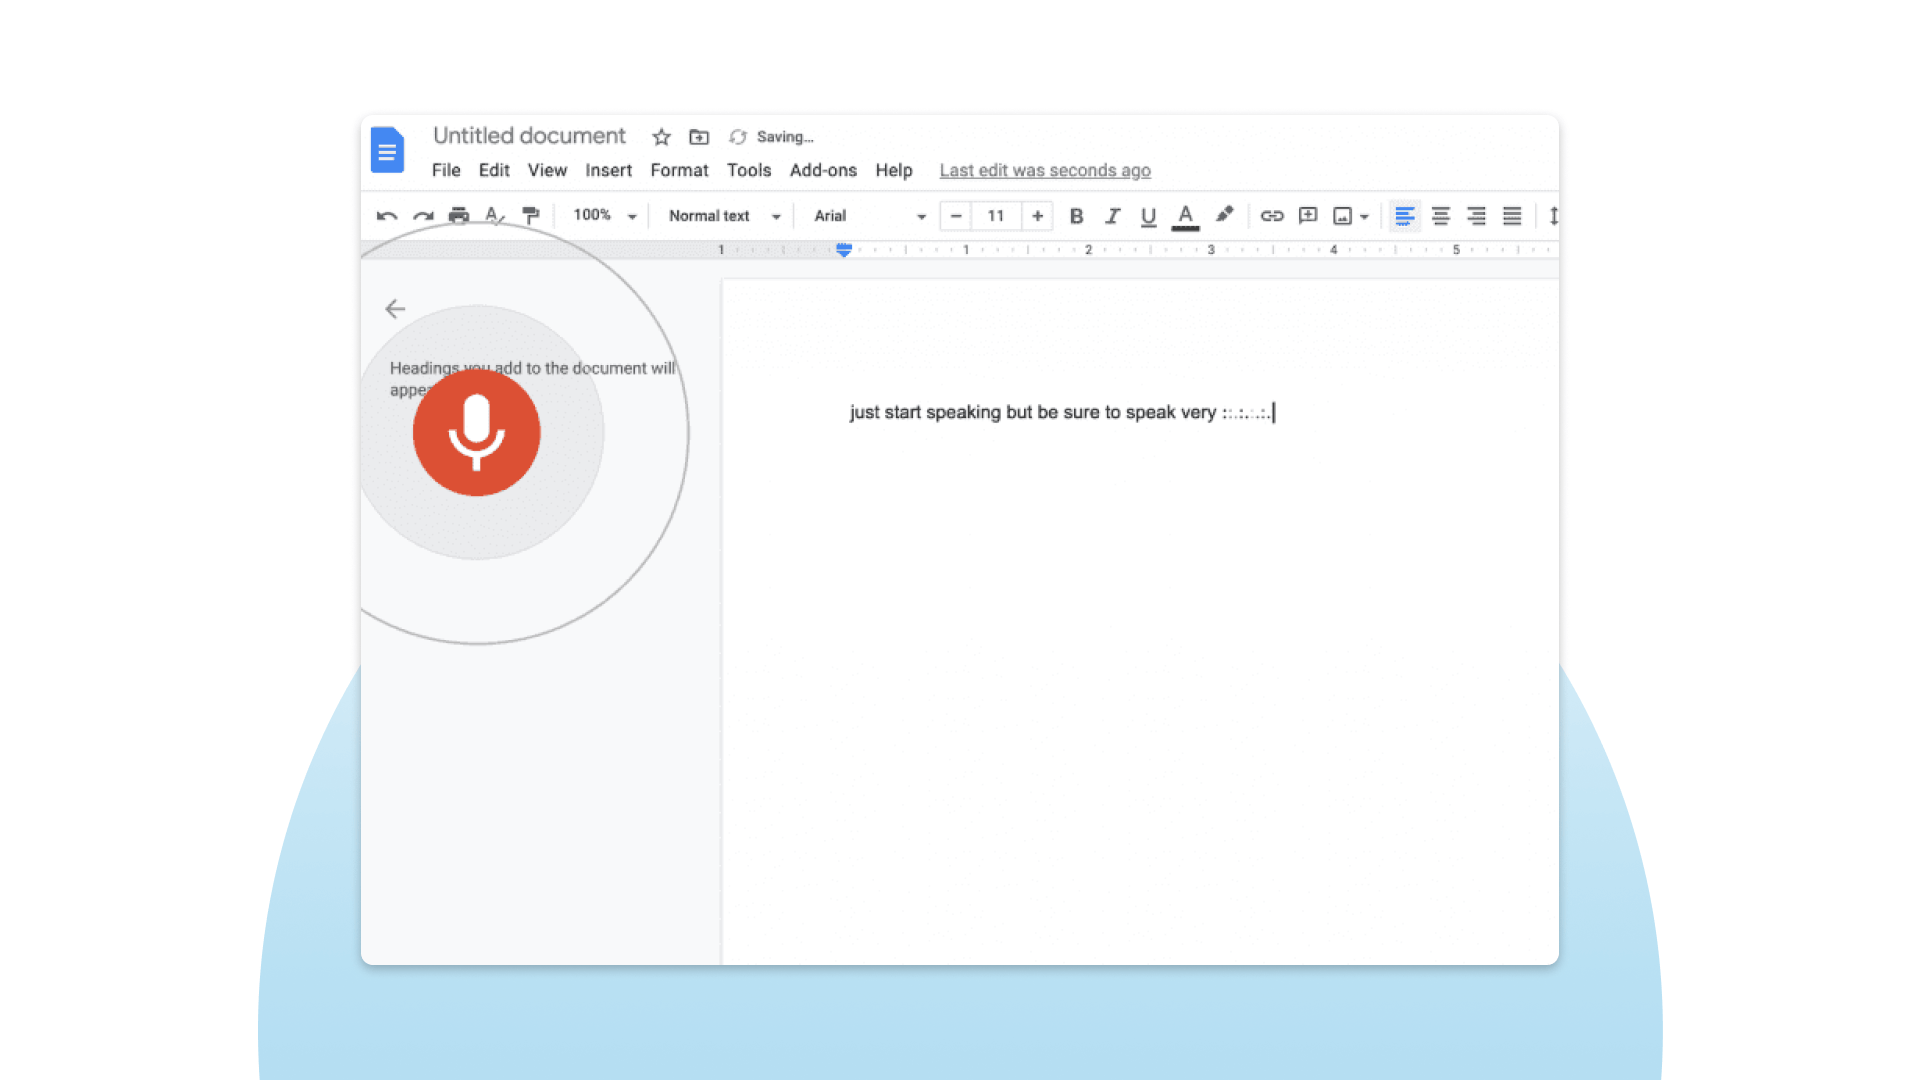Expand the Normal text style dropdown

(x=724, y=216)
